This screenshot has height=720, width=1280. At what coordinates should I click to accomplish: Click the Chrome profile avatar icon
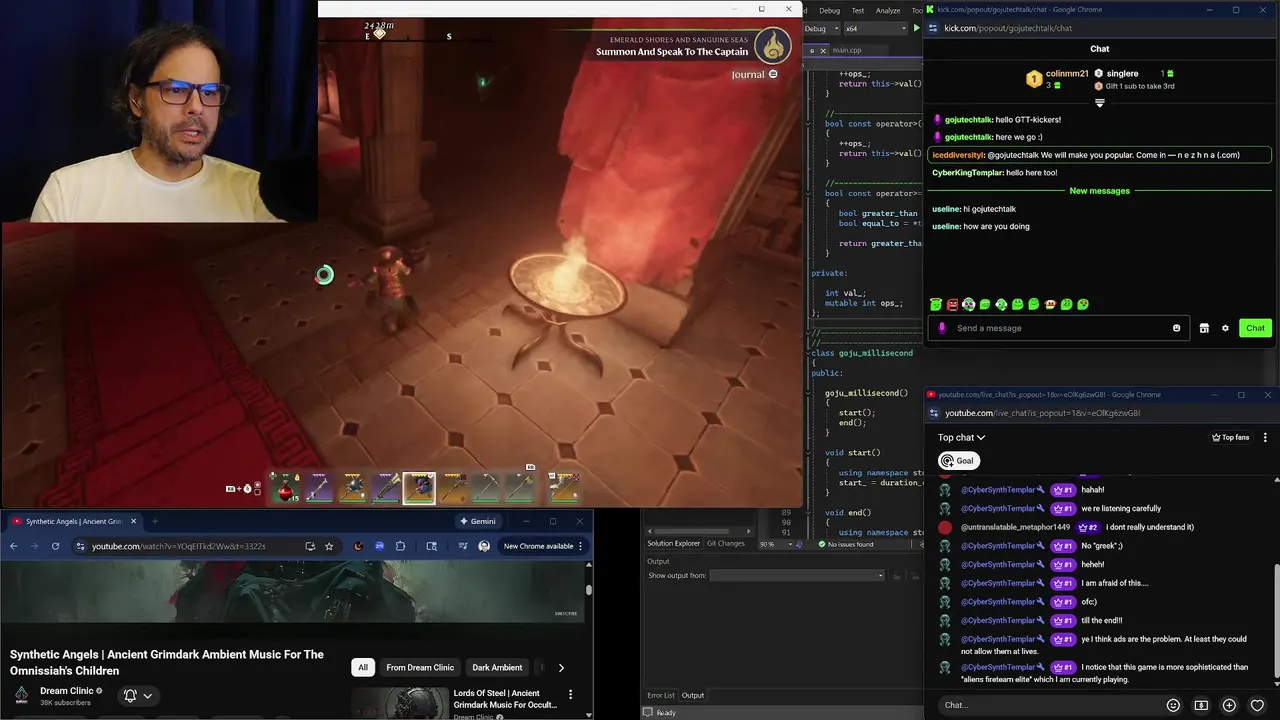pyautogui.click(x=484, y=546)
